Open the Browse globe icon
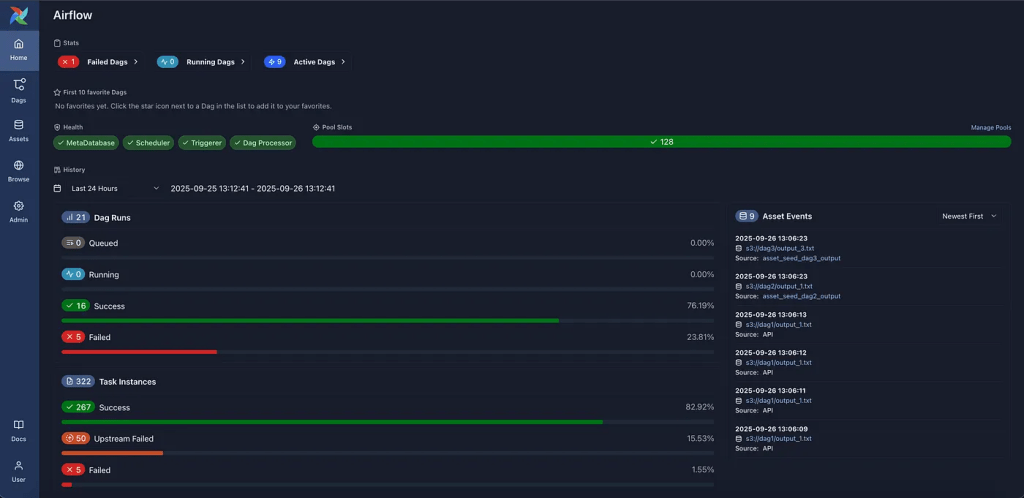Screen dimensions: 1024x498 coord(19,171)
